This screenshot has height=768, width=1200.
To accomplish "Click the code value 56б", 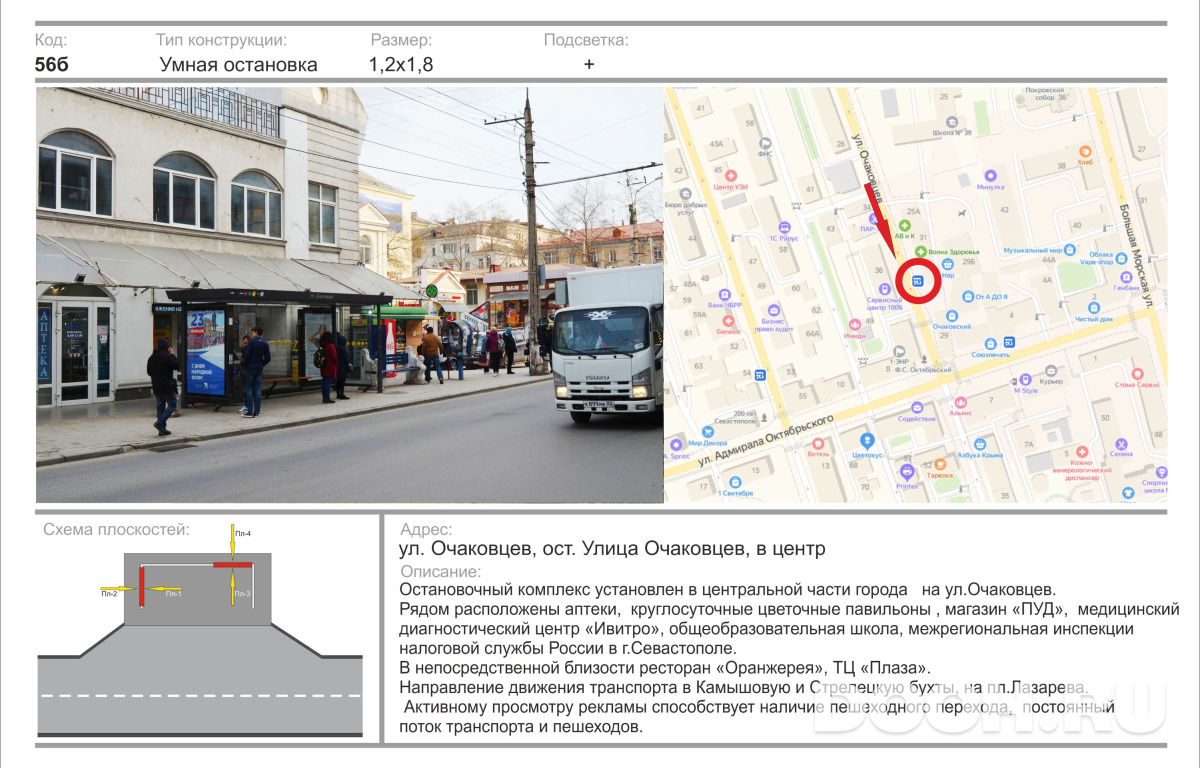I will tap(52, 65).
